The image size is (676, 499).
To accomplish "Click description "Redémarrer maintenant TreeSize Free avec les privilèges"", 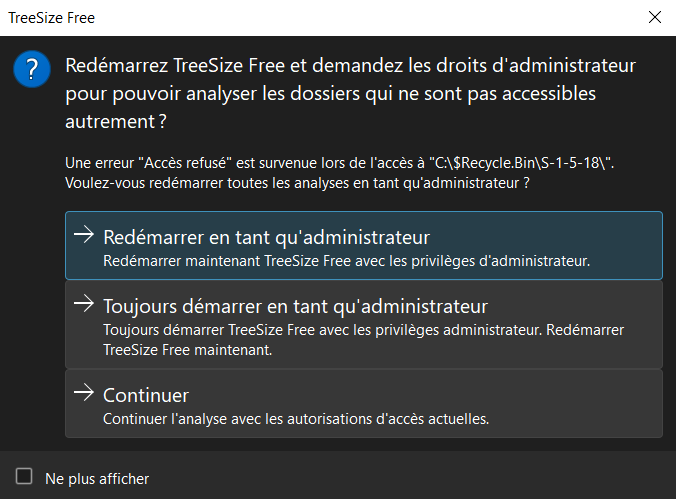I will pos(346,262).
